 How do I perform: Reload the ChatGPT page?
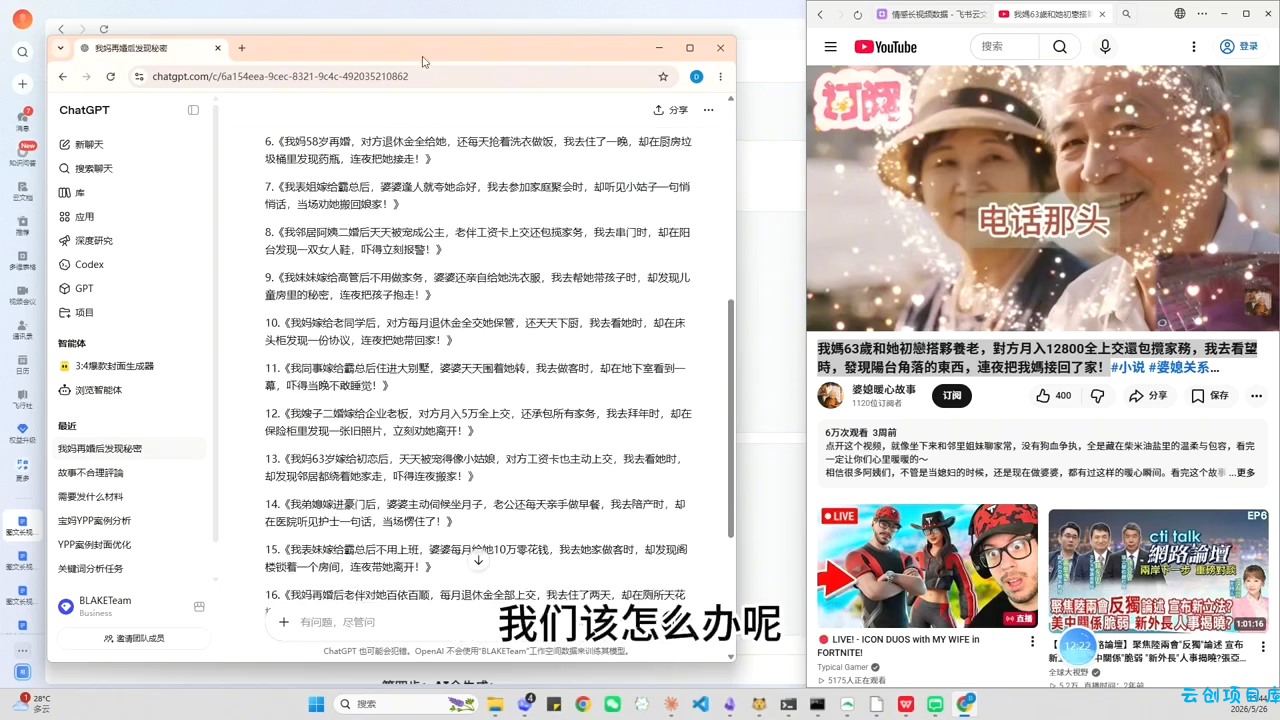[x=110, y=76]
